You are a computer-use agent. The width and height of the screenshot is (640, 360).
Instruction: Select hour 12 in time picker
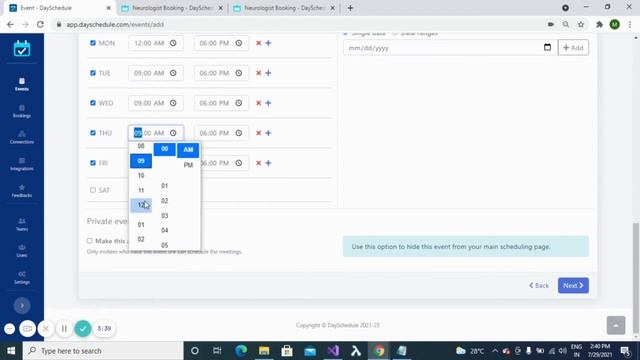[x=141, y=205]
